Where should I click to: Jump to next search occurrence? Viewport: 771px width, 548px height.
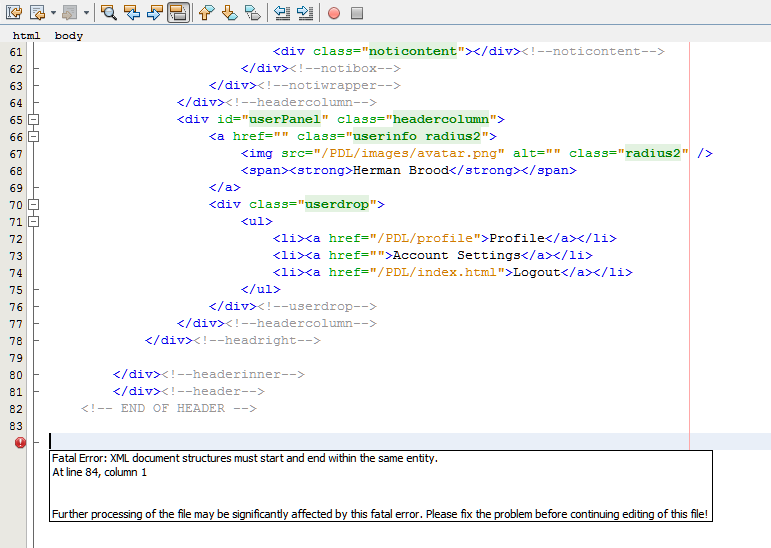pyautogui.click(x=155, y=13)
